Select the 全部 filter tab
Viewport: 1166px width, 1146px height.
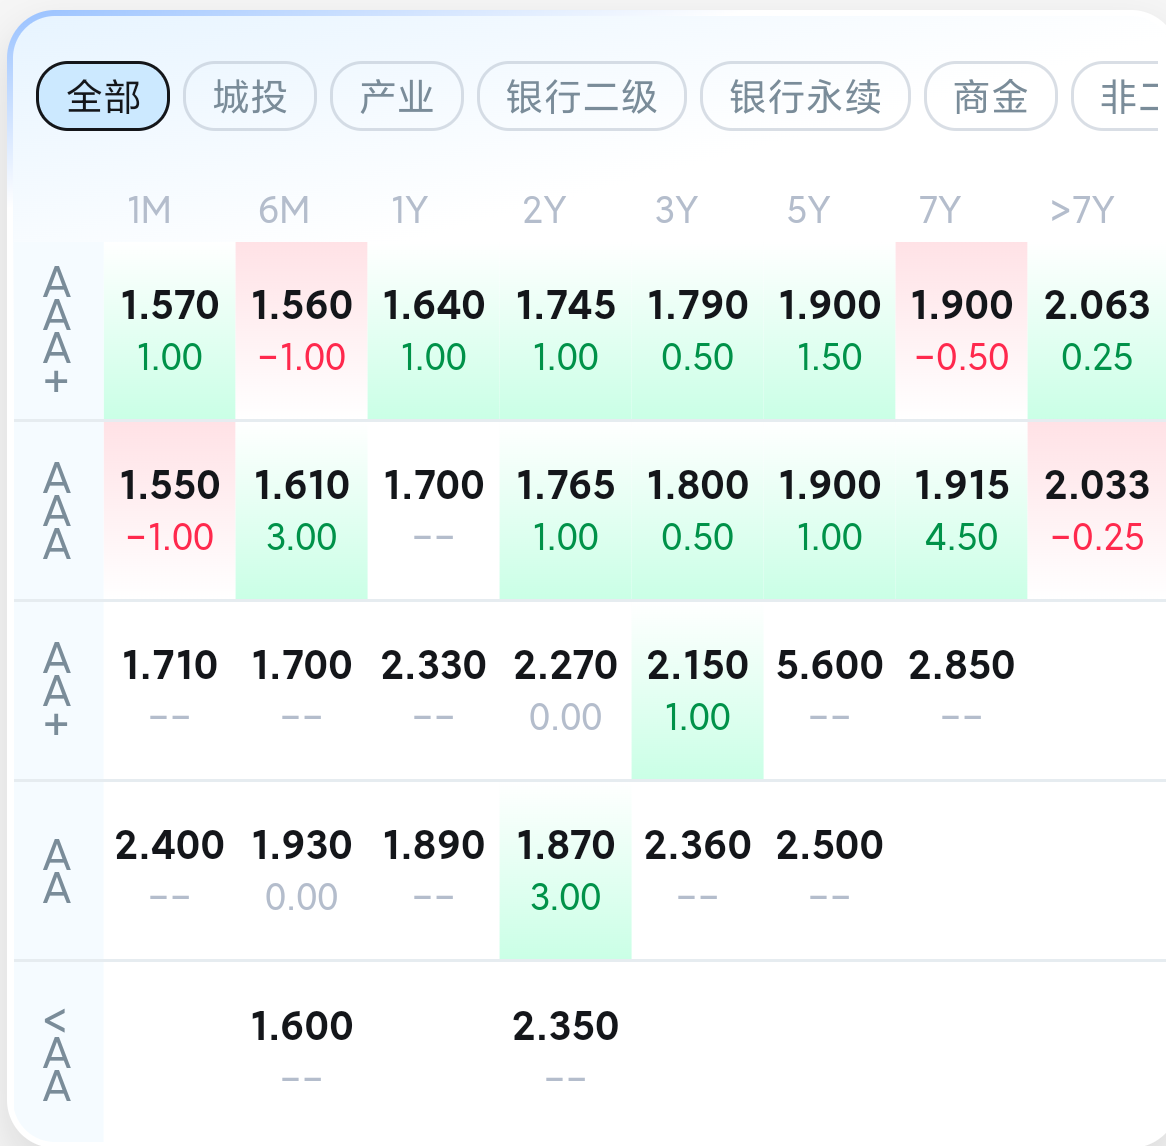tap(103, 96)
